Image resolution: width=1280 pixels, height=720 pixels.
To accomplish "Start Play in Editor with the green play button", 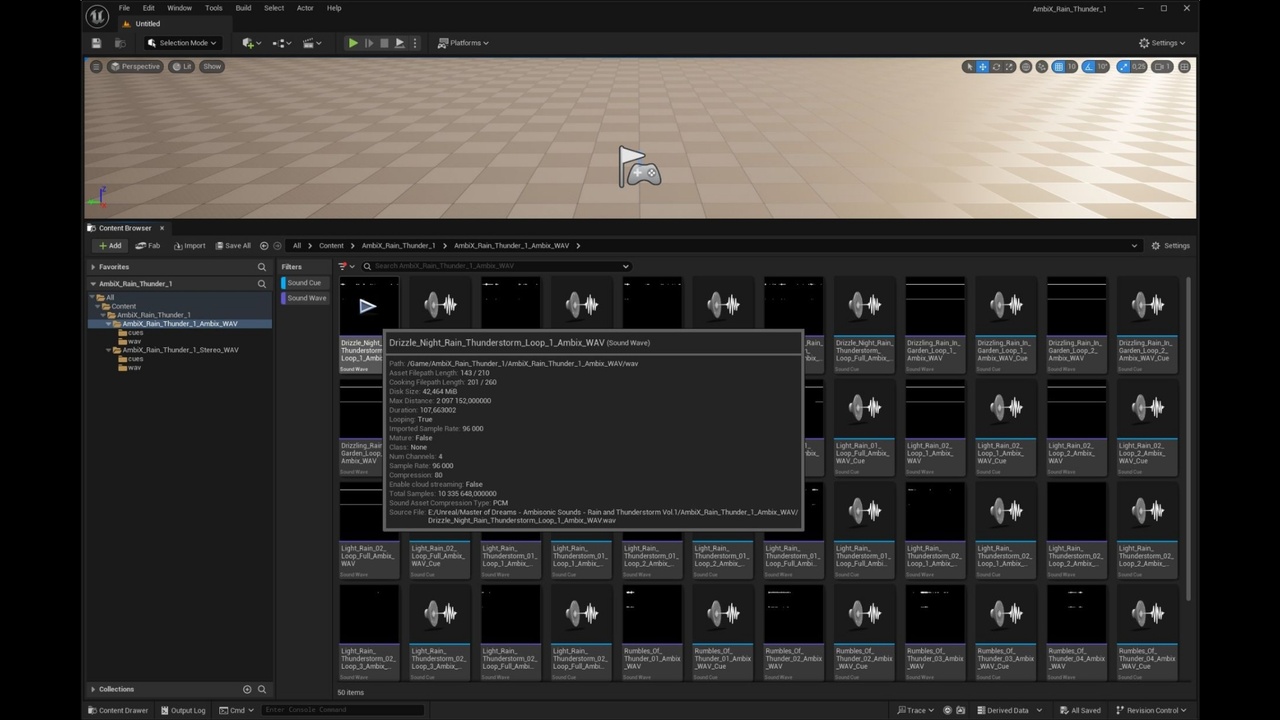I will click(353, 43).
